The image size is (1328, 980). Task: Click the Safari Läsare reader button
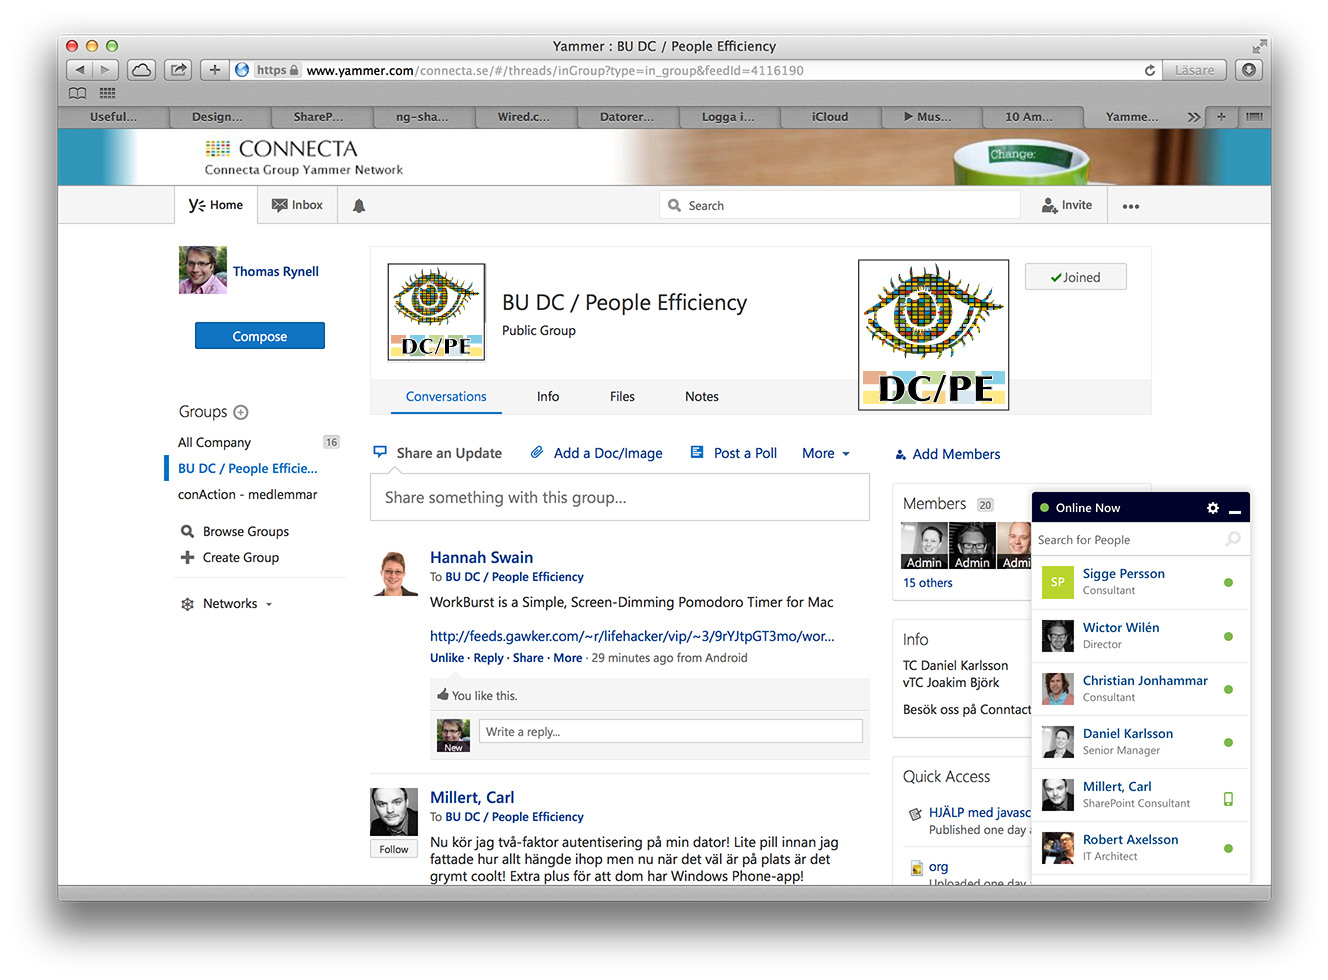pos(1195,70)
